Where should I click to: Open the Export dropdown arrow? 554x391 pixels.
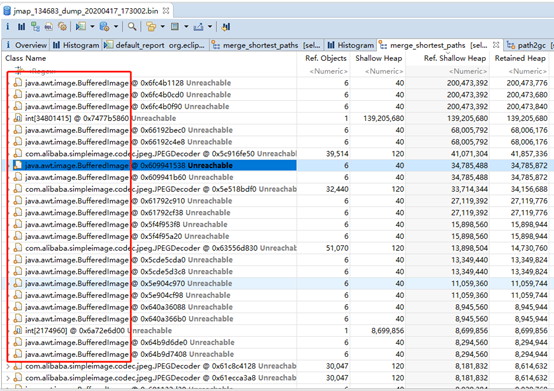pyautogui.click(x=210, y=26)
